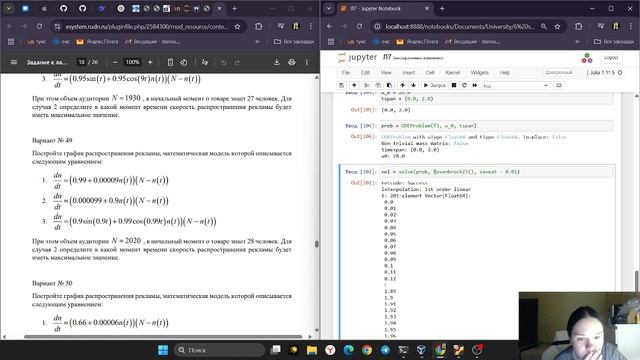Open the Jupyter Insert menu

pos(409,73)
